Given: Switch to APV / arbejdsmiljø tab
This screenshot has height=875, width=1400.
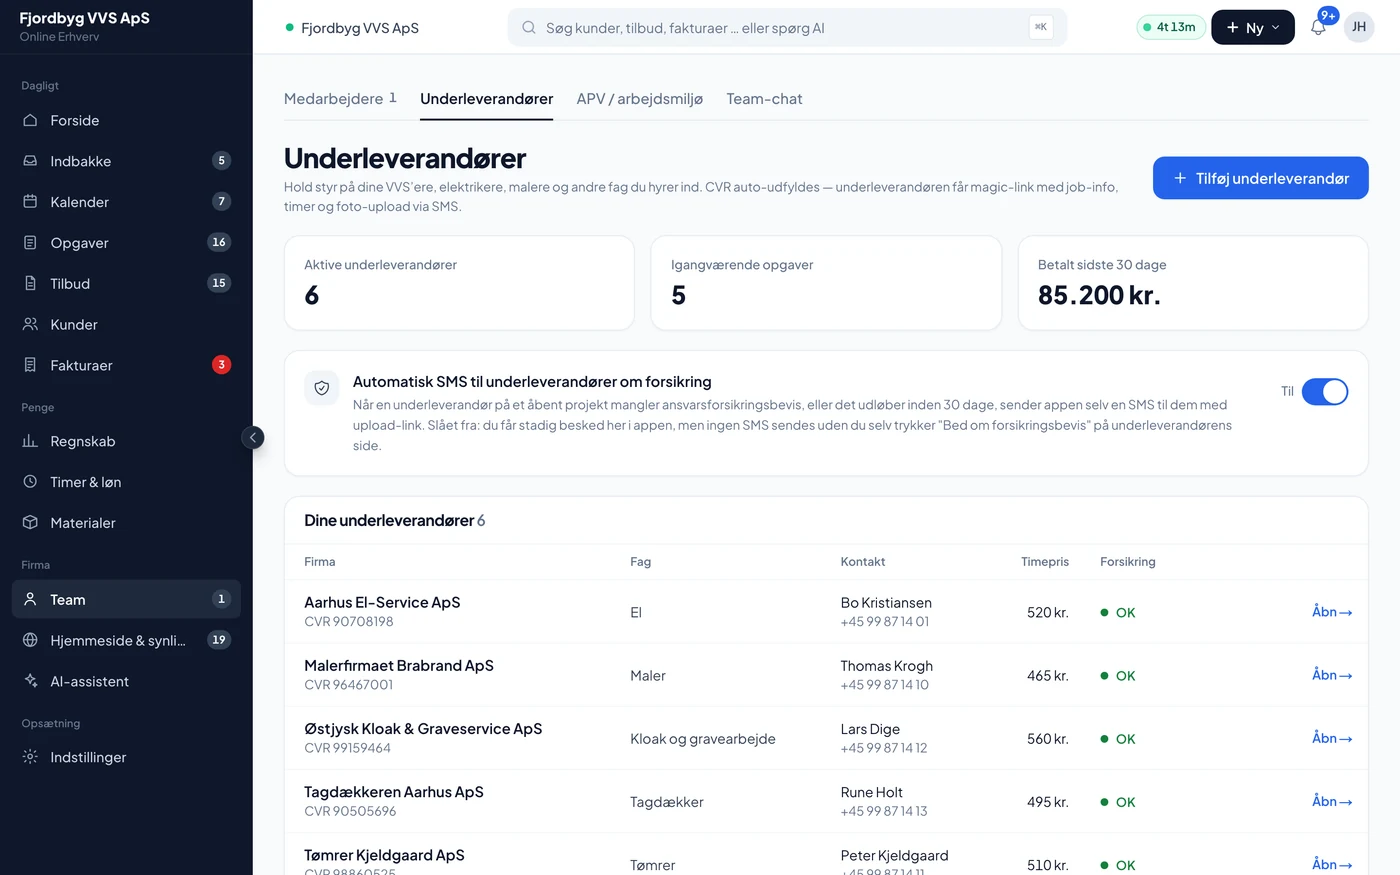Looking at the screenshot, I should click(x=640, y=99).
